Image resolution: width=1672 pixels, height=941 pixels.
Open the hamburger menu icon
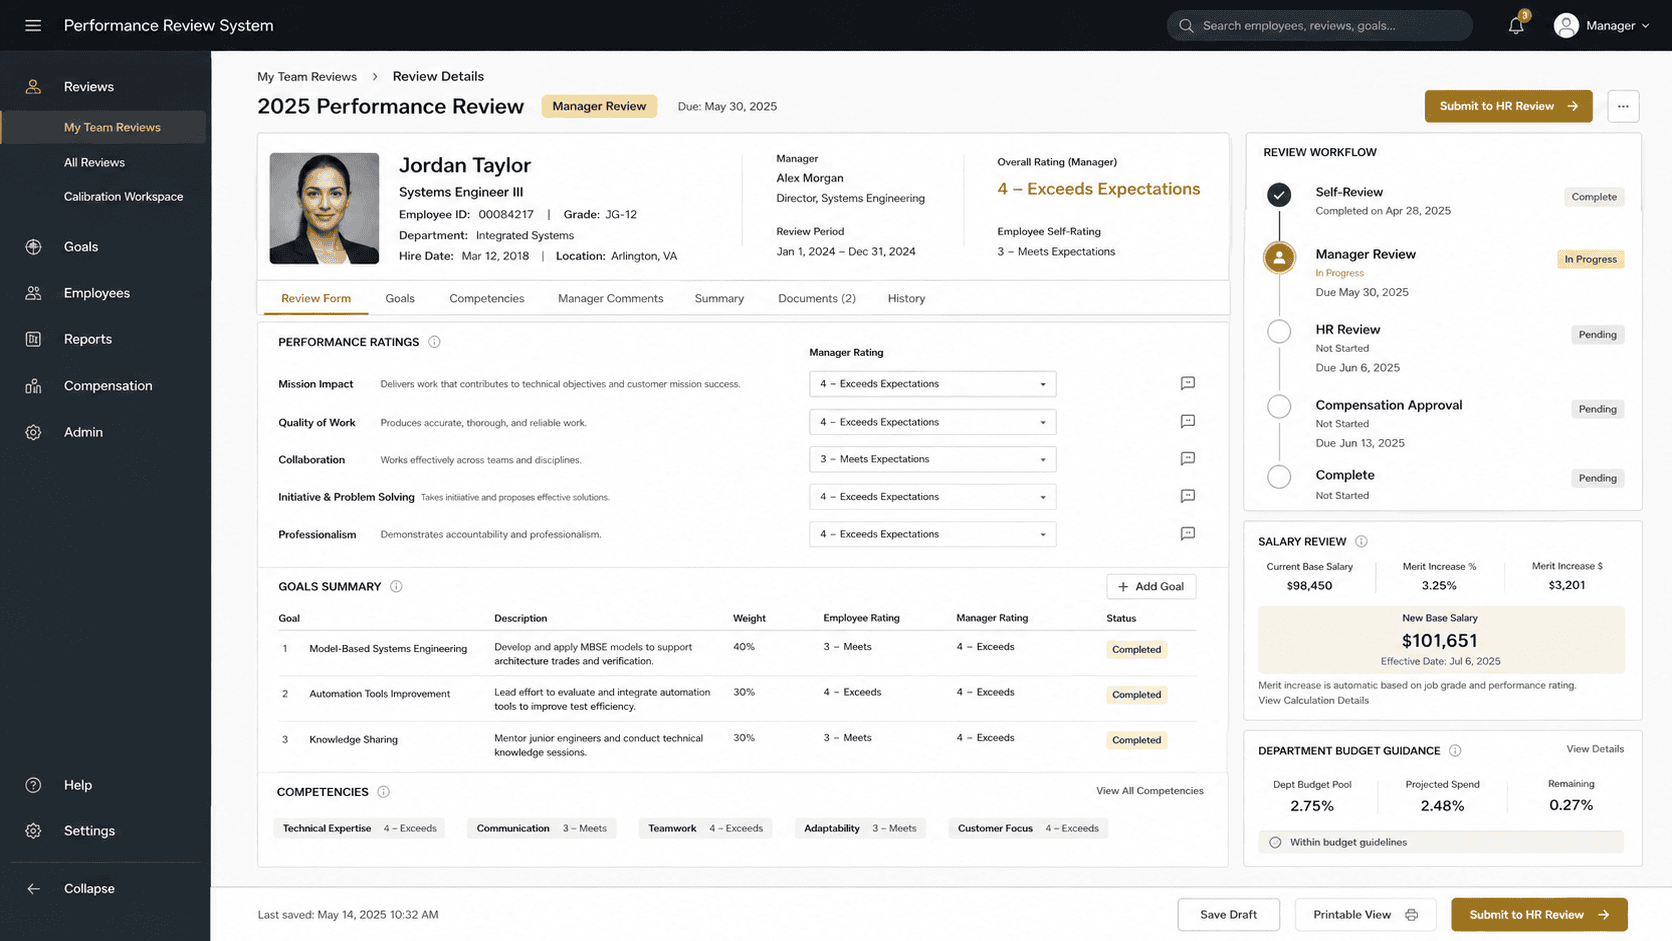(x=33, y=25)
